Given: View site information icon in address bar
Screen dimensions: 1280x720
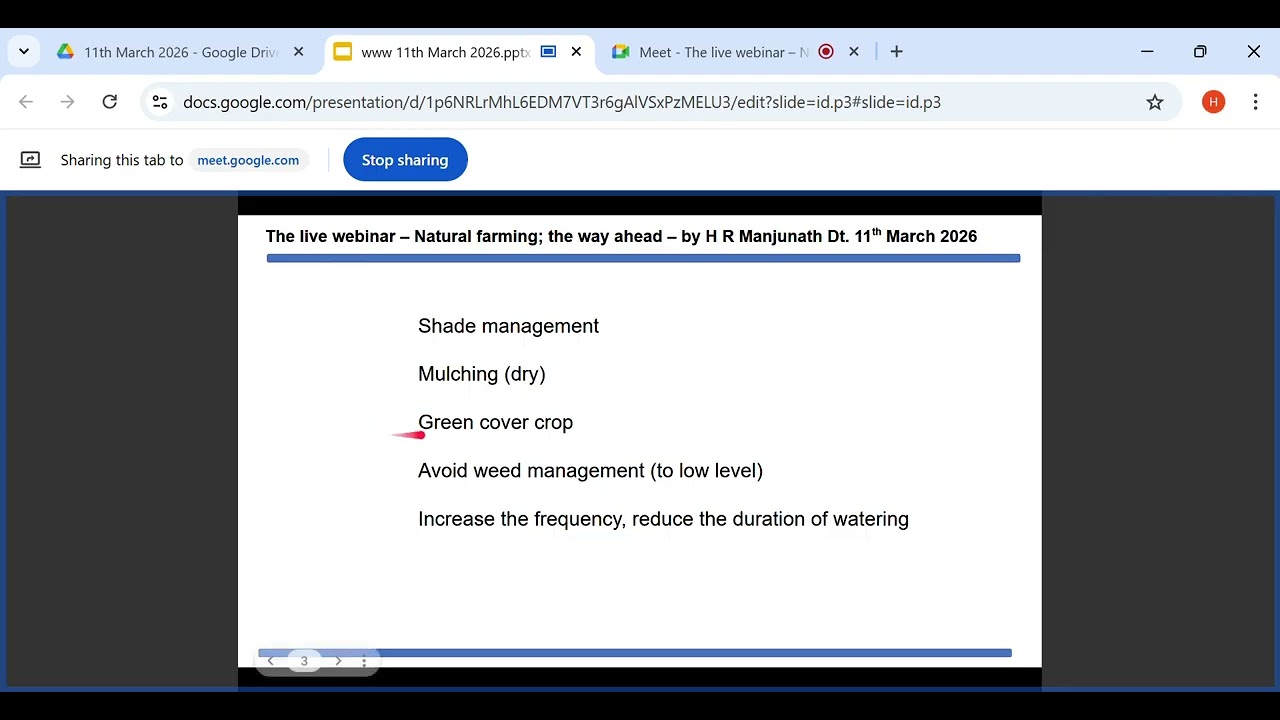Looking at the screenshot, I should [x=160, y=102].
